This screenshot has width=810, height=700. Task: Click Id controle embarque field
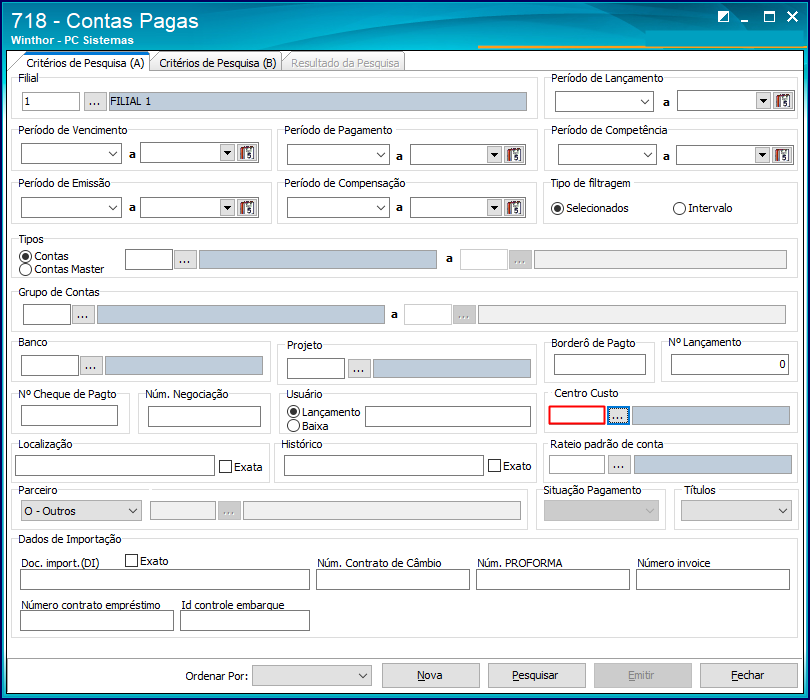pyautogui.click(x=245, y=620)
